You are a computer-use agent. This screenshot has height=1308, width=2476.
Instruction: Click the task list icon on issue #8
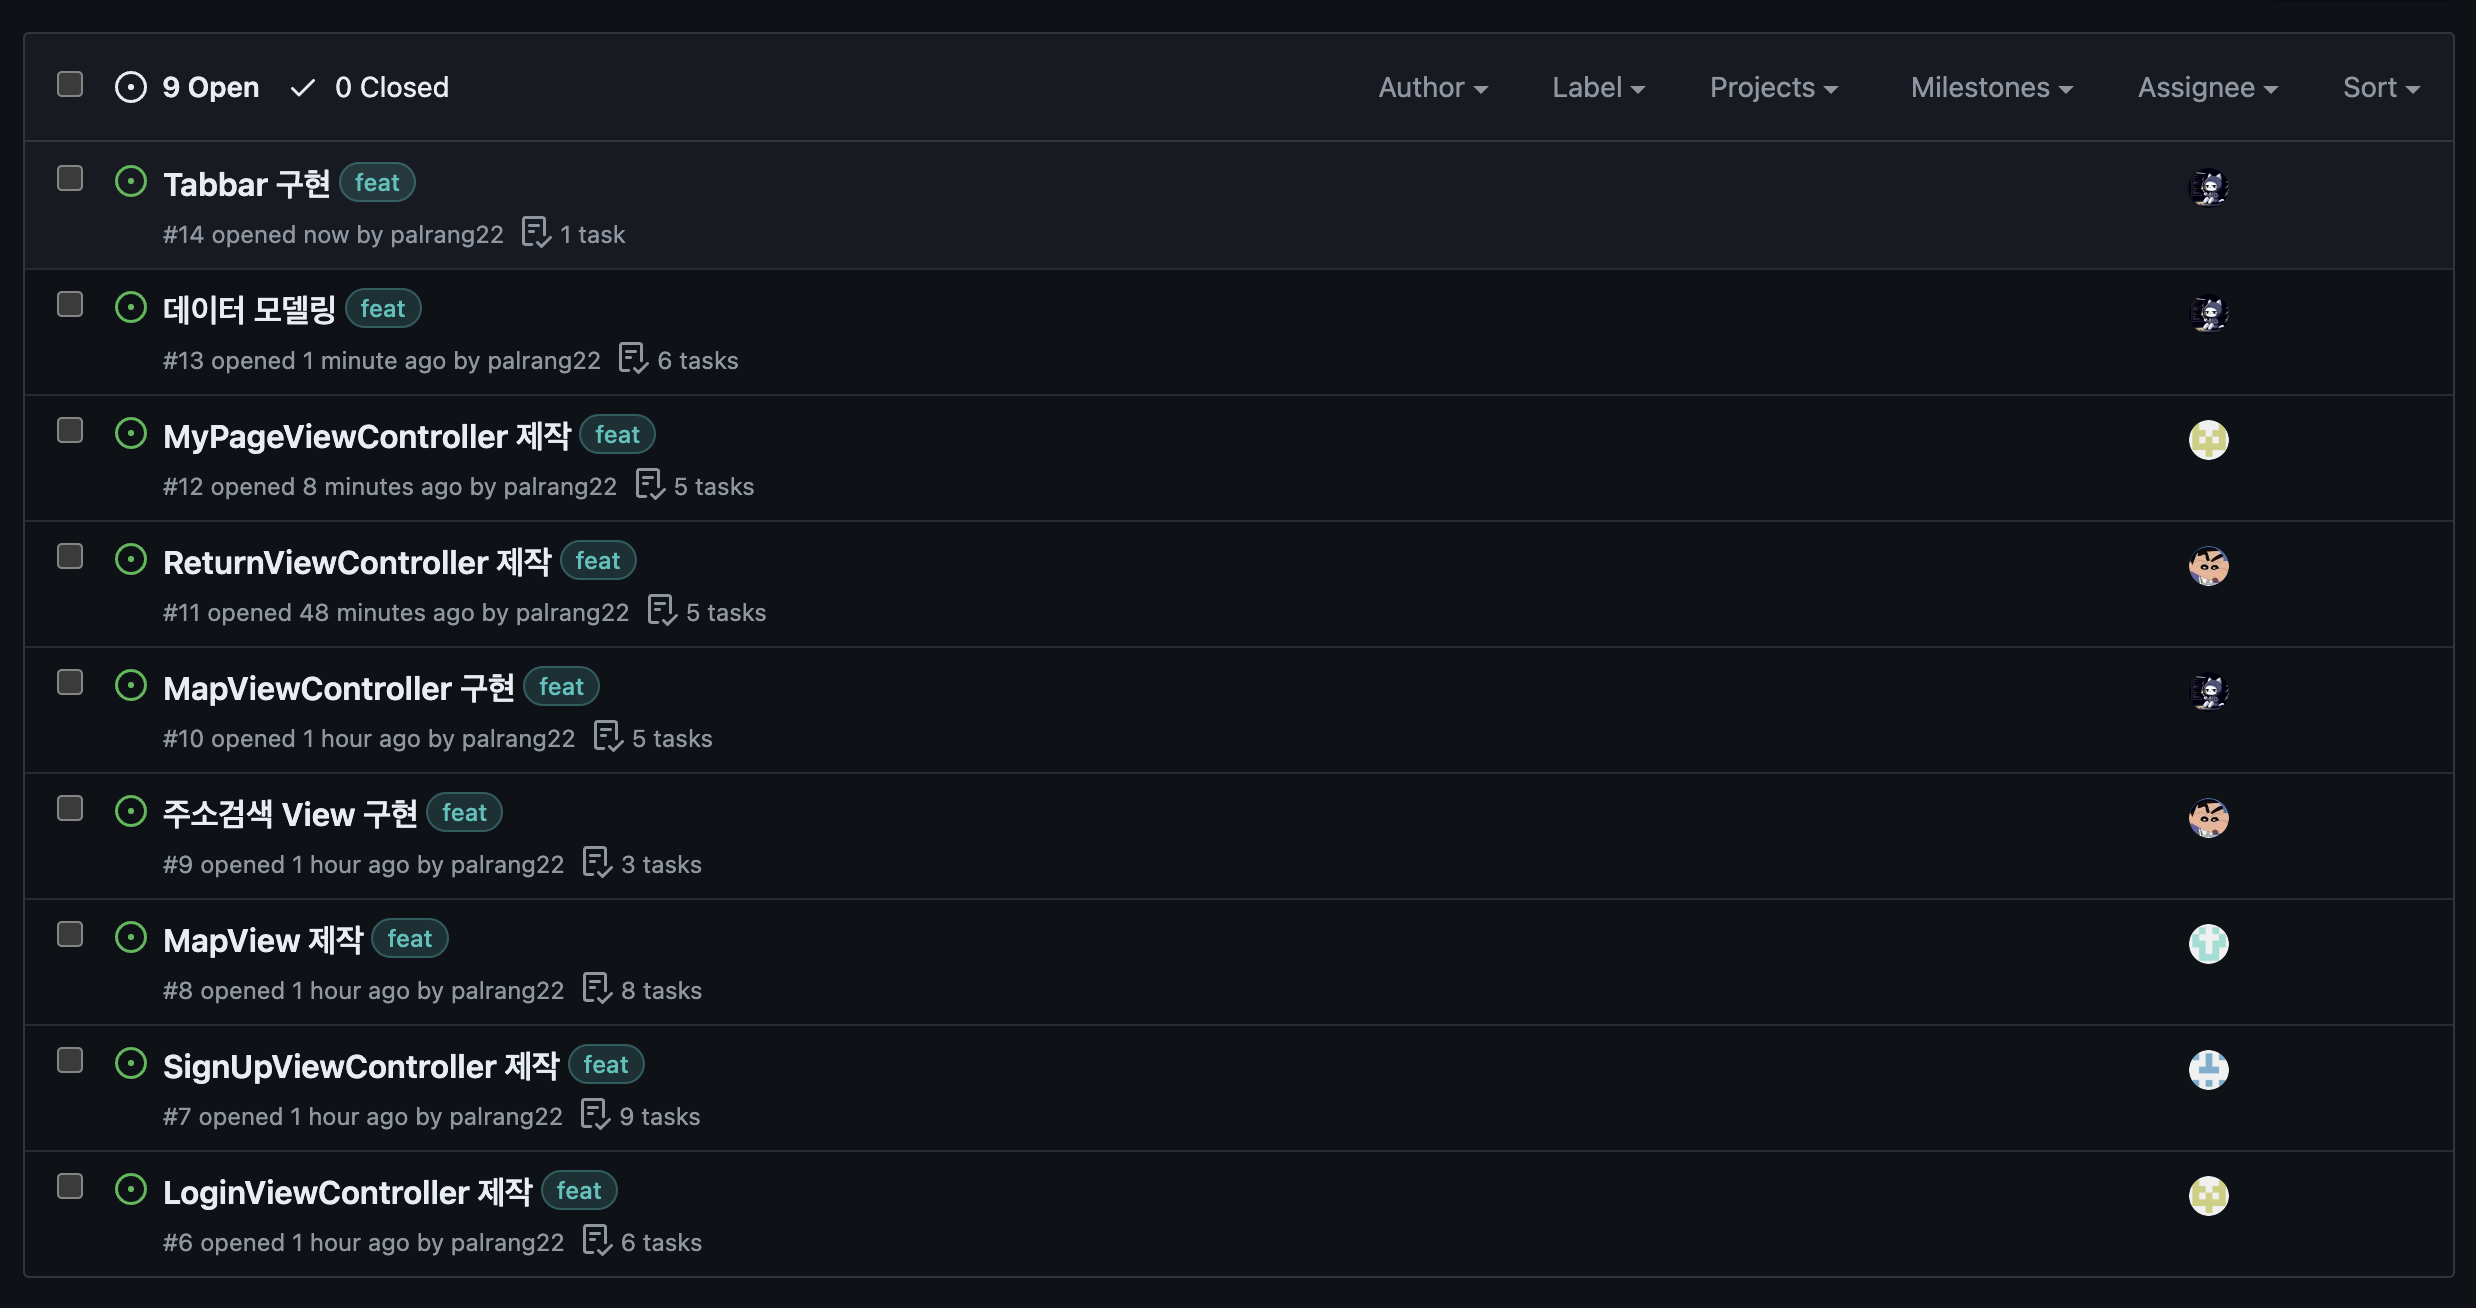(x=596, y=989)
